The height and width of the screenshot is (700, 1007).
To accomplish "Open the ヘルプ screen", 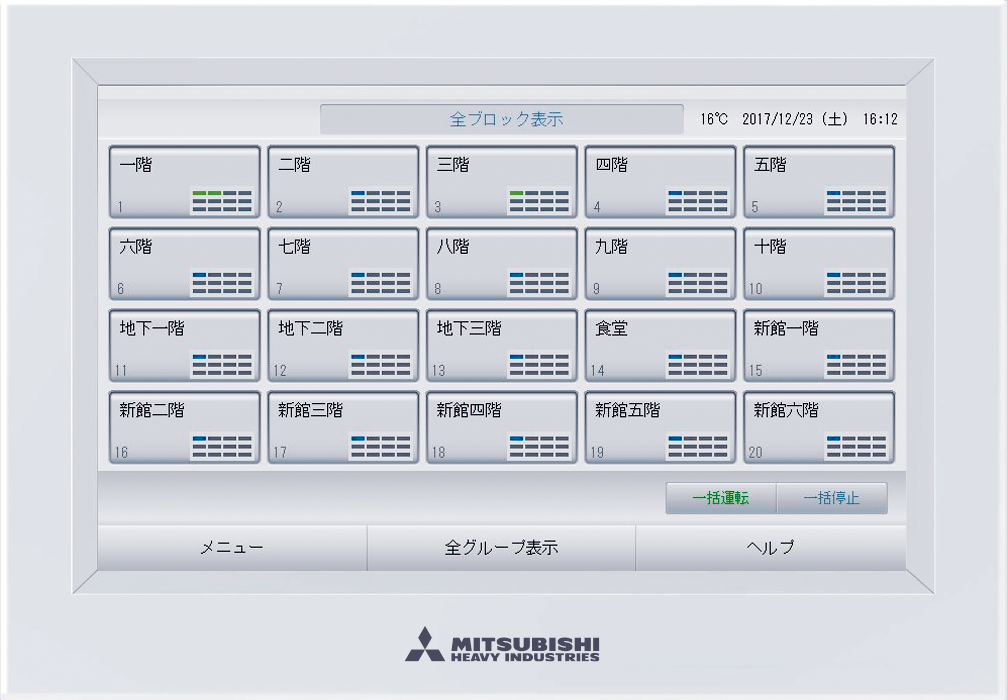I will (770, 548).
